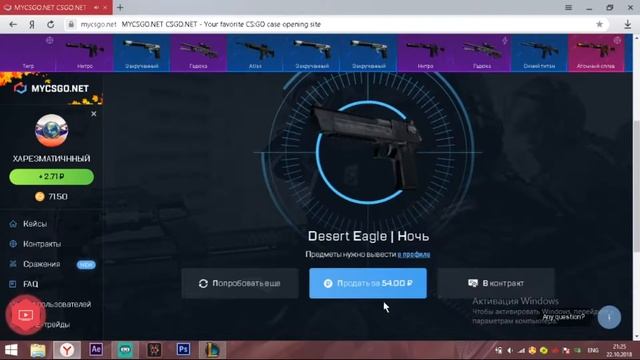Open Сражения in the sidebar
640x360 pixels.
point(42,264)
